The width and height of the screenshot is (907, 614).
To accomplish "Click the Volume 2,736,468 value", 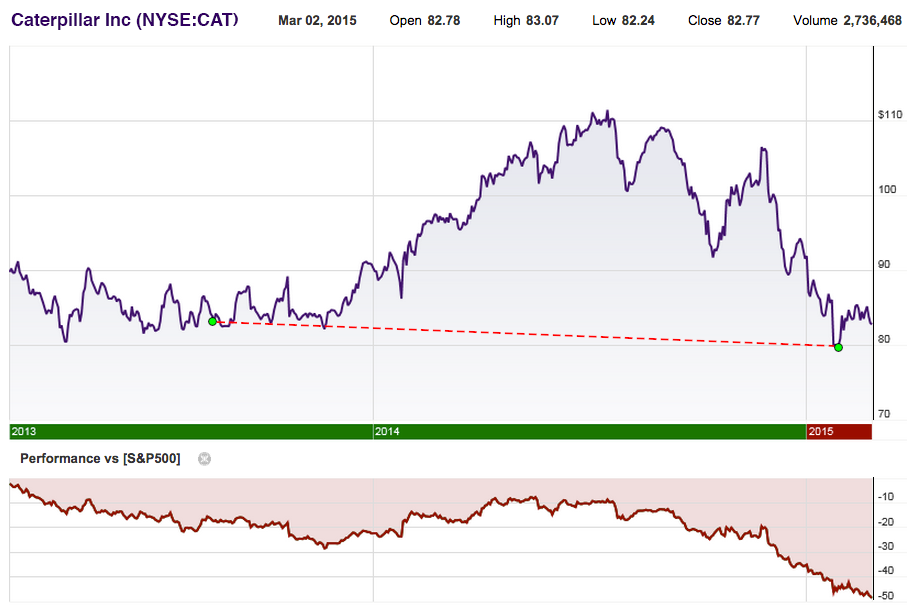I will coord(847,20).
